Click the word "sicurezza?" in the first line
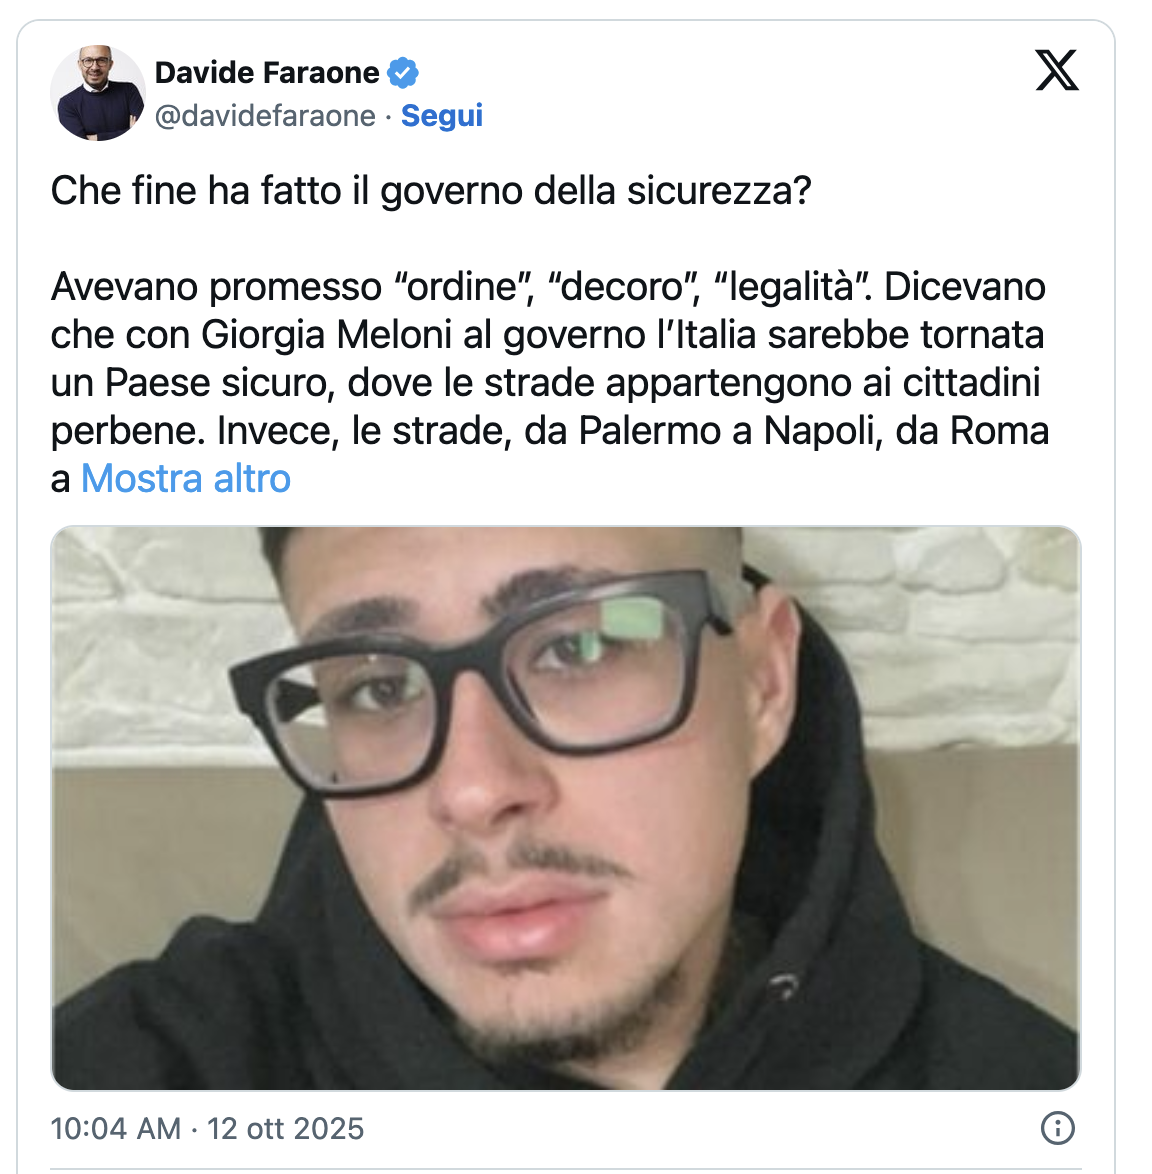Viewport: 1152px width, 1174px height. coord(719,190)
